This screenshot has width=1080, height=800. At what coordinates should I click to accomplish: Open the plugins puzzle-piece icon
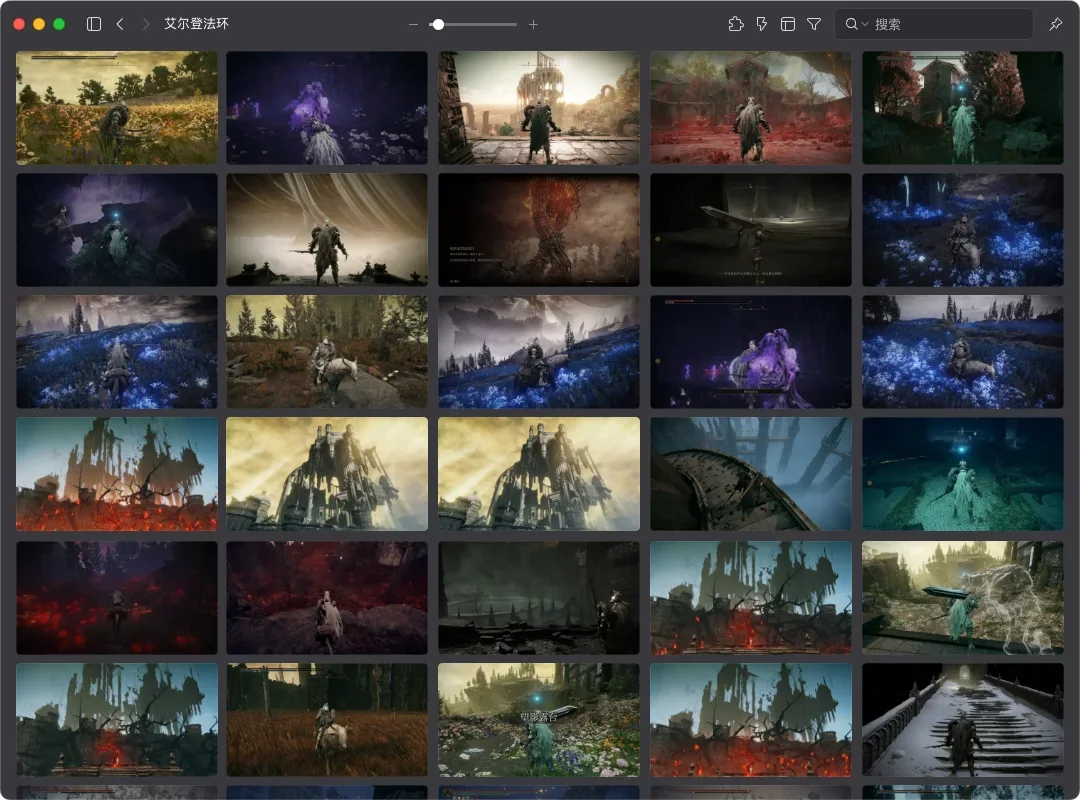point(736,24)
